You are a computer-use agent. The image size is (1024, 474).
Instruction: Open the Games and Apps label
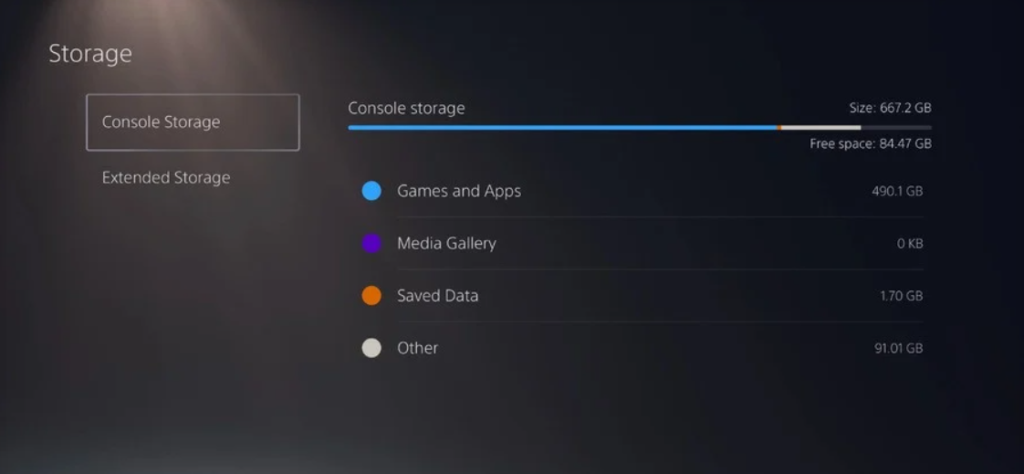[459, 191]
